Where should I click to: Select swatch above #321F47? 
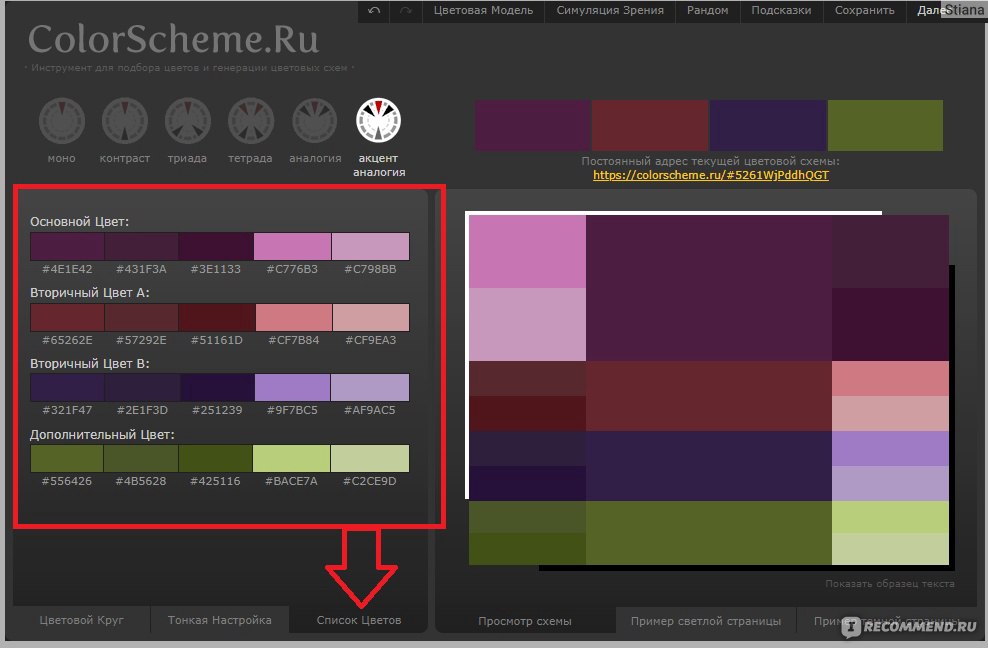coord(67,388)
